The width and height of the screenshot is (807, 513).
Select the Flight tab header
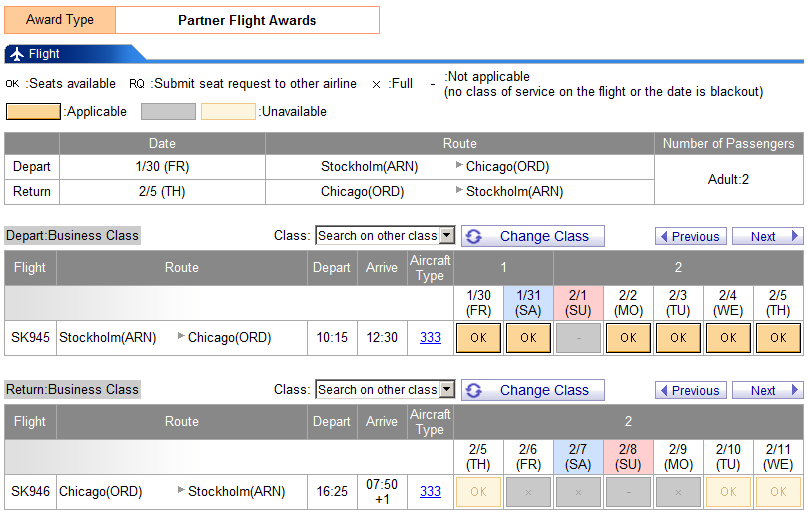pyautogui.click(x=45, y=54)
